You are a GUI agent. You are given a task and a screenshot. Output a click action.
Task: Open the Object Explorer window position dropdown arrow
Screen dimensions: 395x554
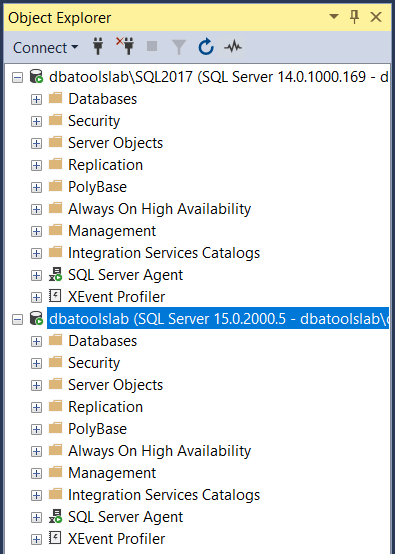tap(334, 16)
